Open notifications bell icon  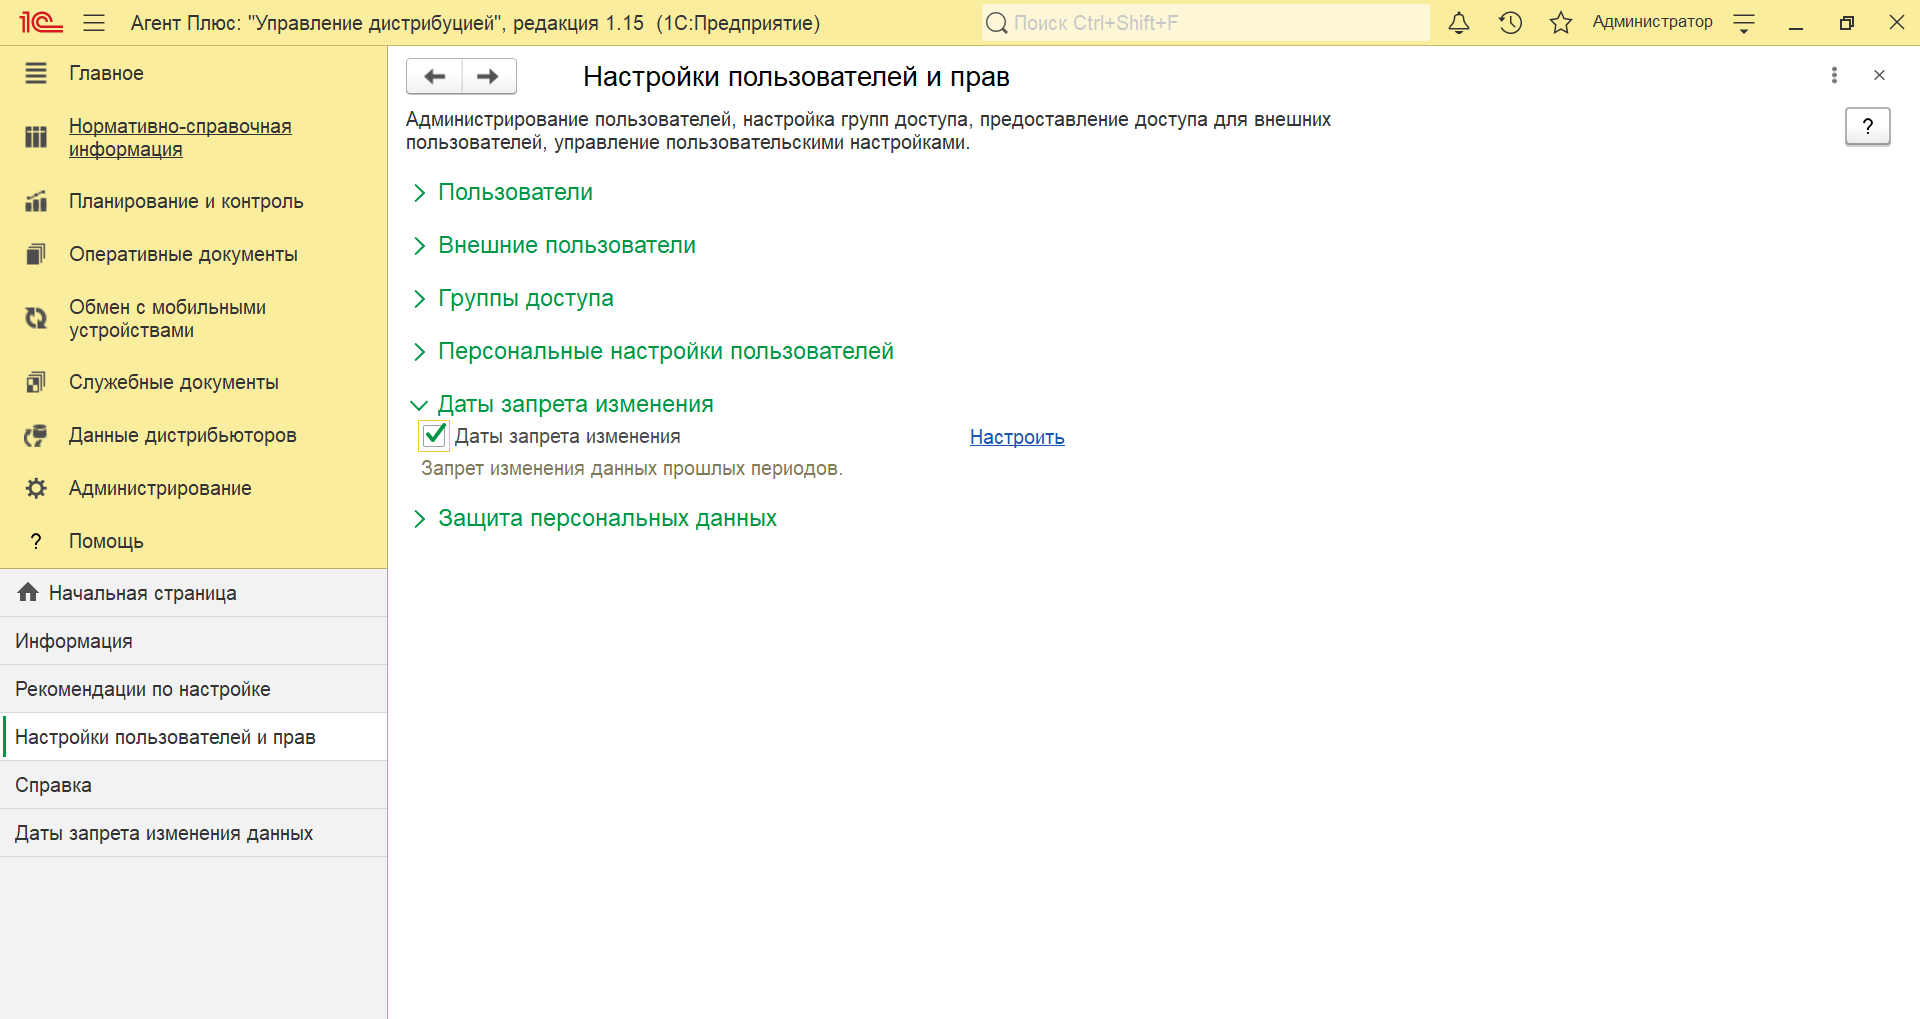[1459, 23]
